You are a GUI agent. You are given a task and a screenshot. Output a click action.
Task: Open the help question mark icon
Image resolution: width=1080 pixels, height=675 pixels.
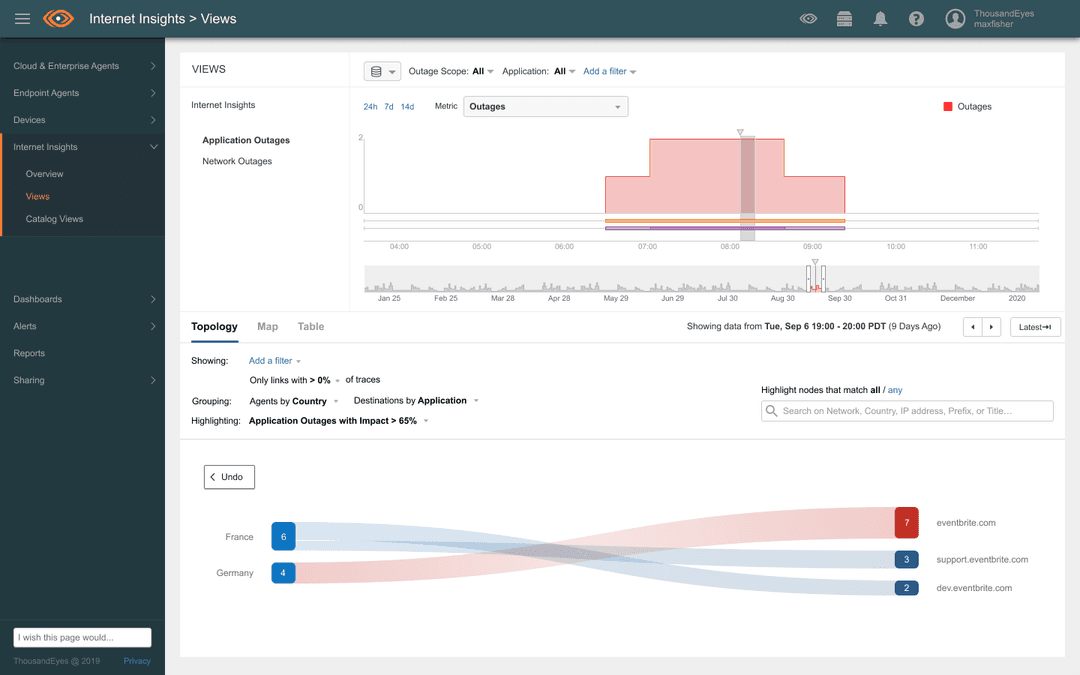pyautogui.click(x=916, y=19)
